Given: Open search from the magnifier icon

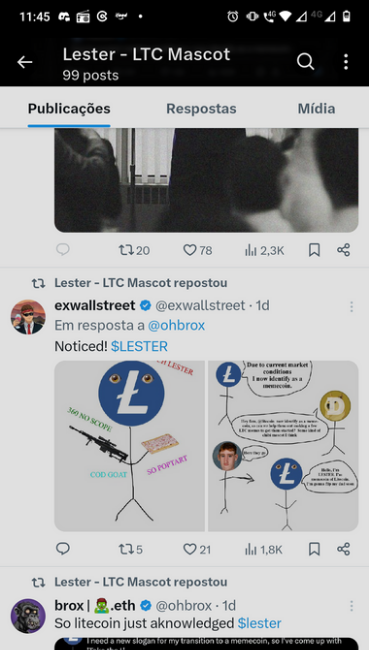Looking at the screenshot, I should tap(305, 62).
